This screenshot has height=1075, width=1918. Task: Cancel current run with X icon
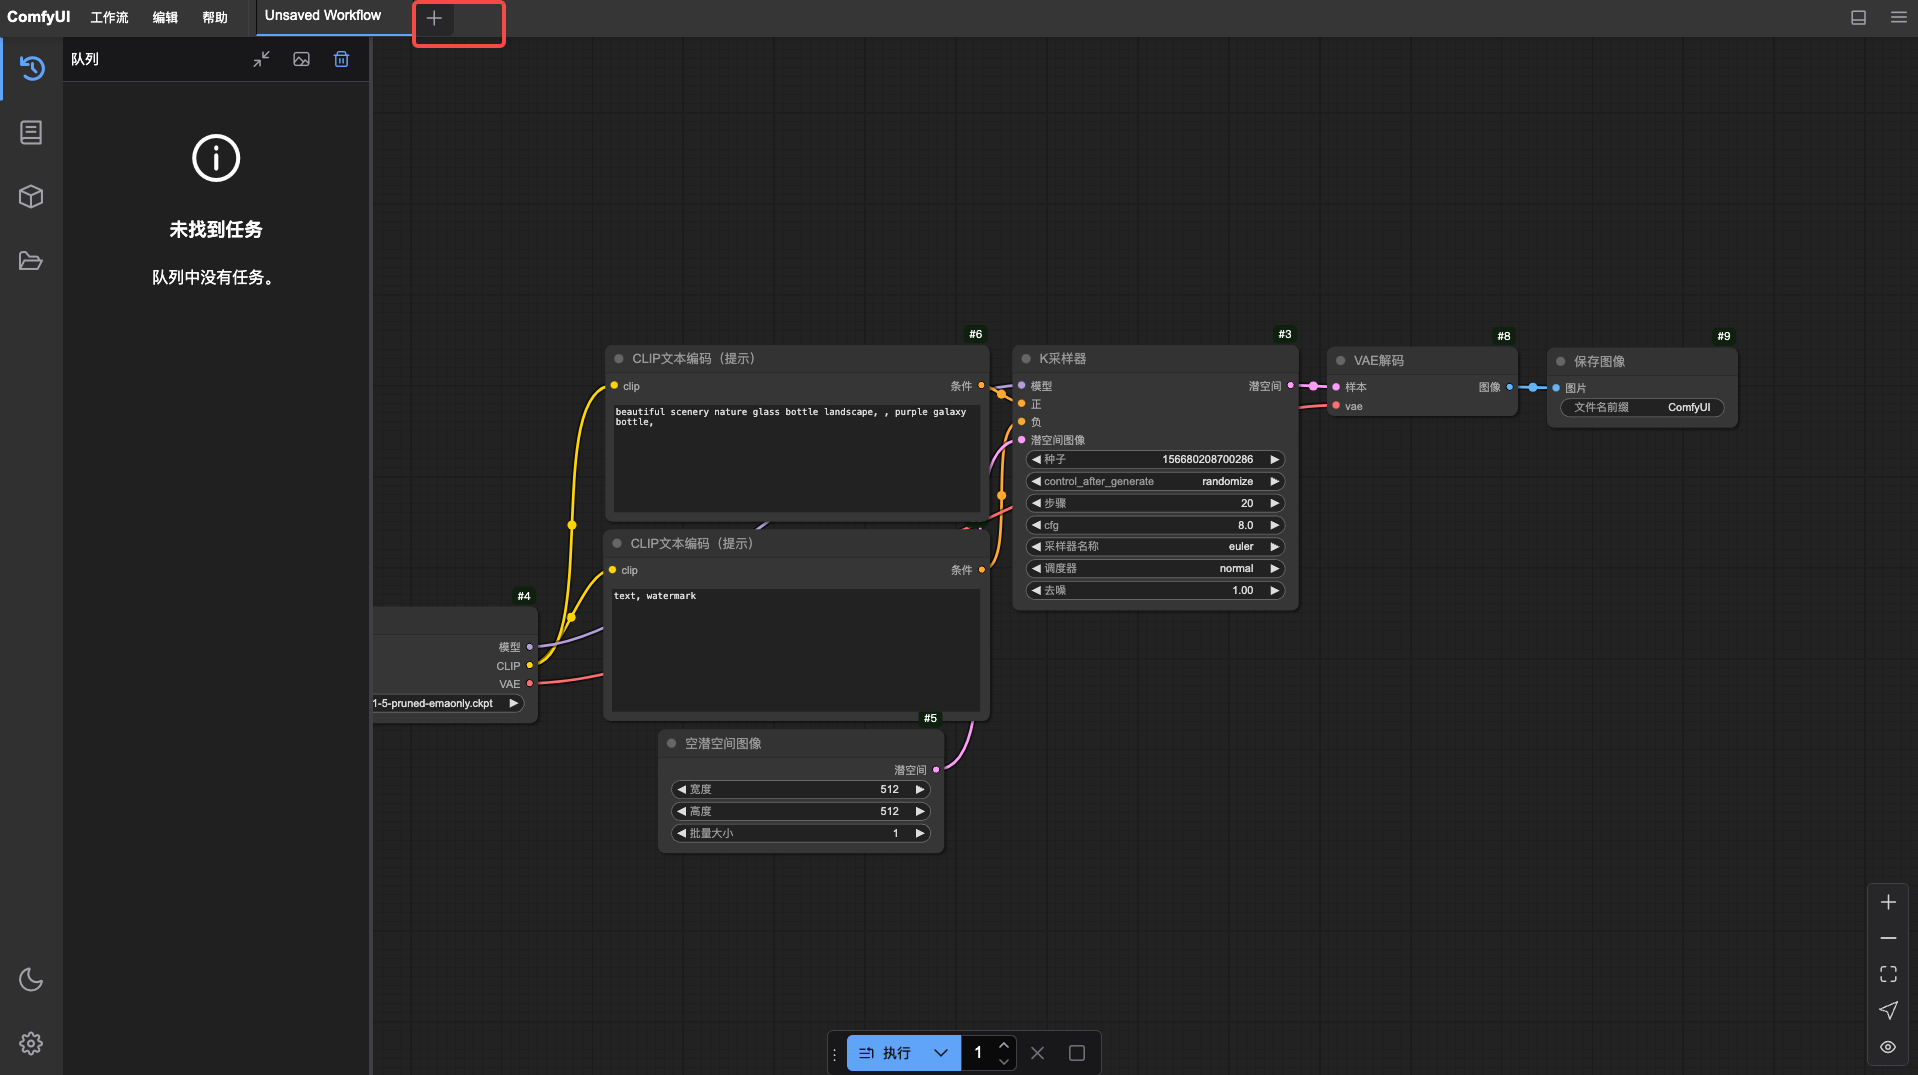pyautogui.click(x=1037, y=1053)
